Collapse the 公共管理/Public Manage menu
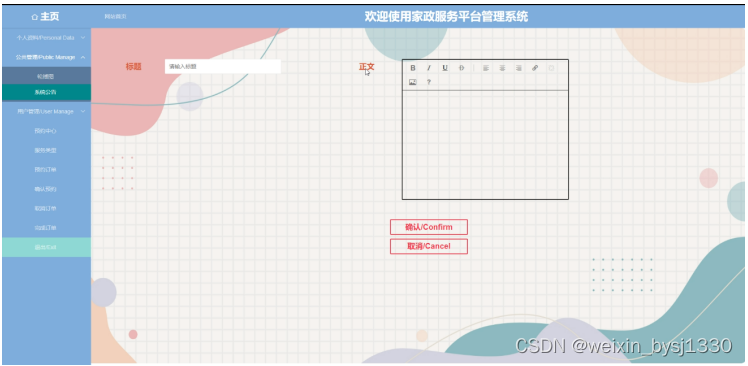748x366 pixels. (x=46, y=57)
